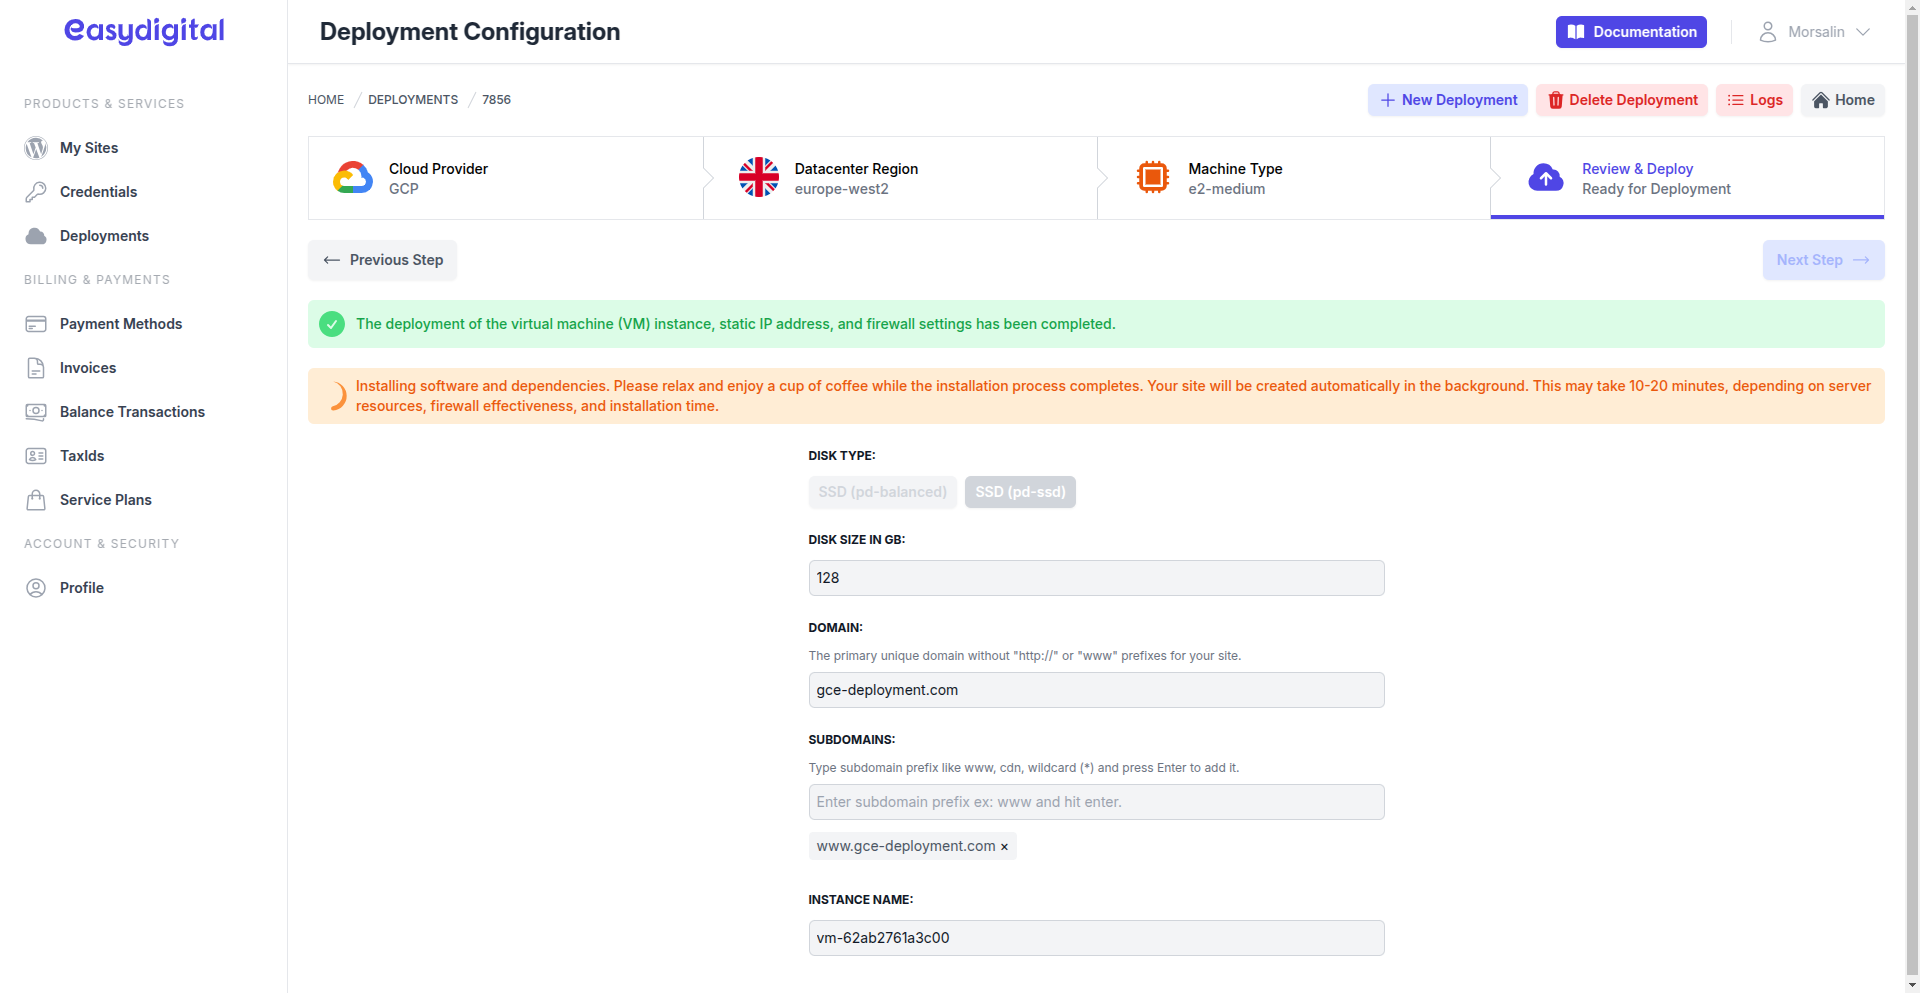Click the WordPress icon beside My Sites

(36, 148)
